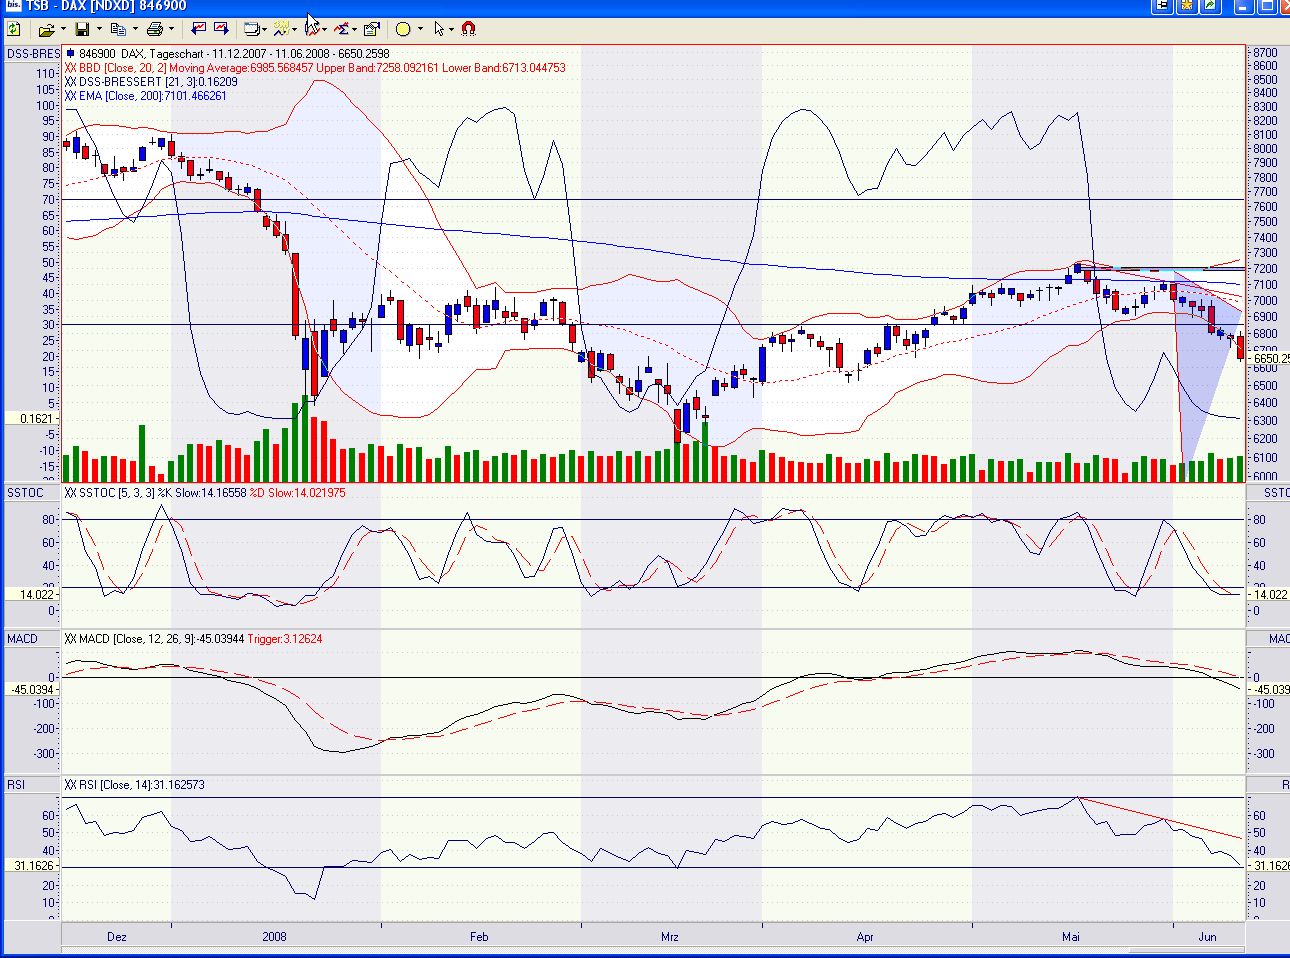
Task: Click the chart window layout icon
Action: tap(252, 30)
